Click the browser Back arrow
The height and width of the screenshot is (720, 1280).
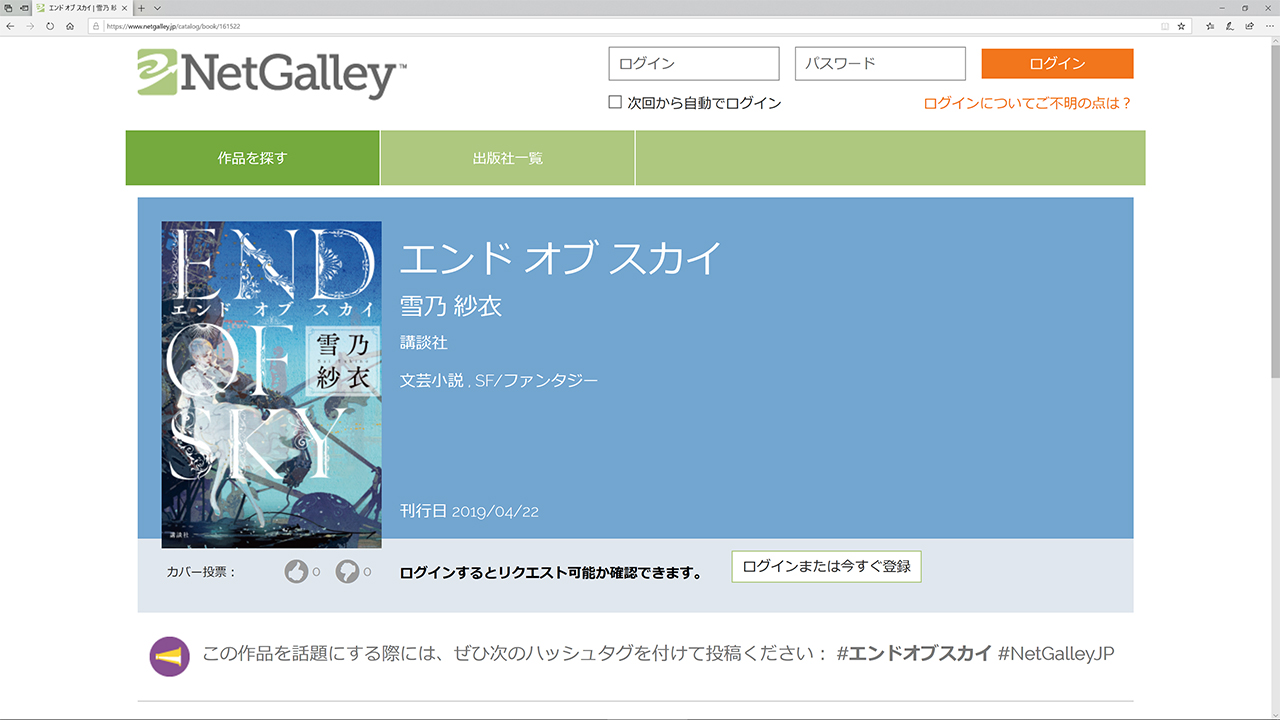[10, 26]
